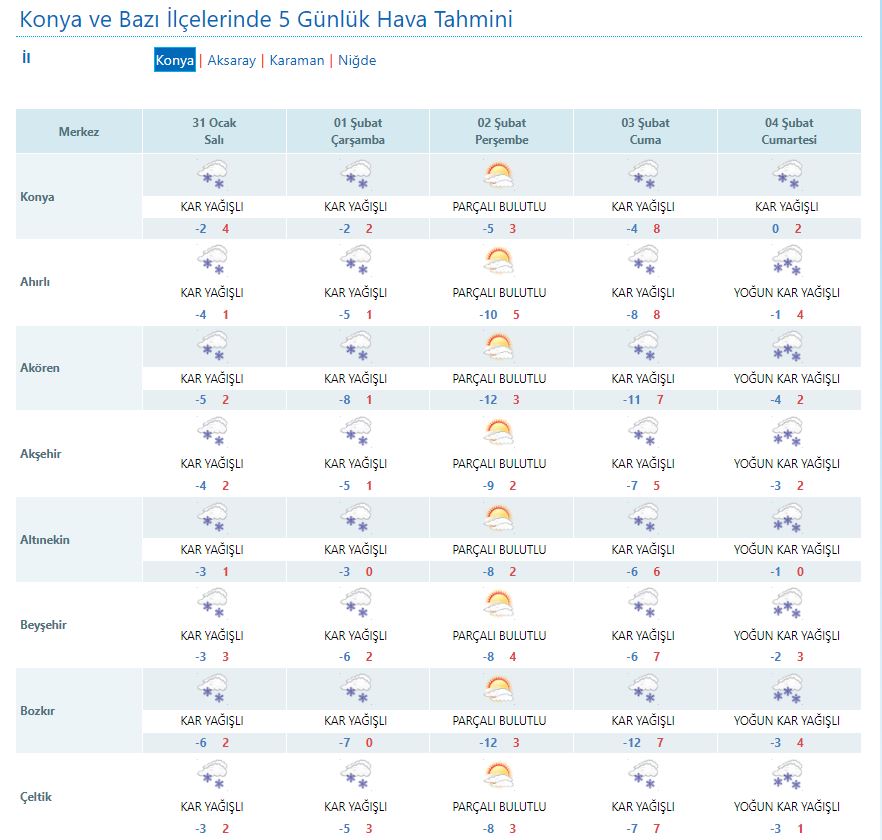This screenshot has height=840, width=882.
Task: Click Konya's partly cloudy icon for 02 Şubat
Action: coord(498,177)
